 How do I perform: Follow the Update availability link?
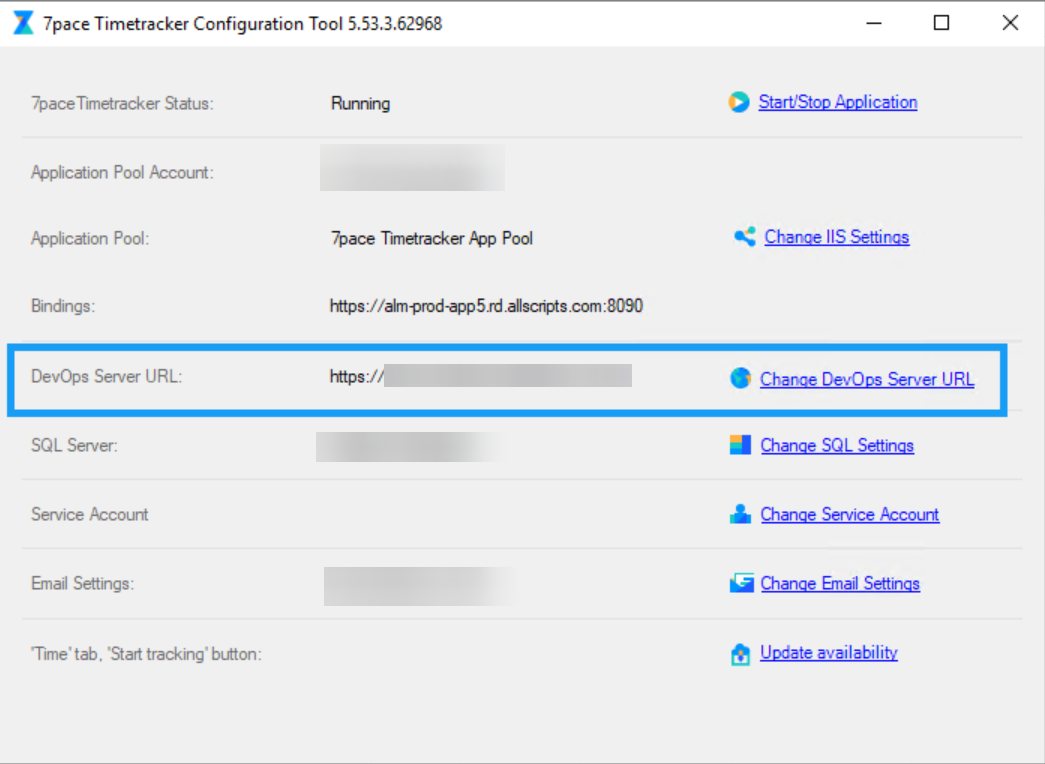[x=829, y=652]
